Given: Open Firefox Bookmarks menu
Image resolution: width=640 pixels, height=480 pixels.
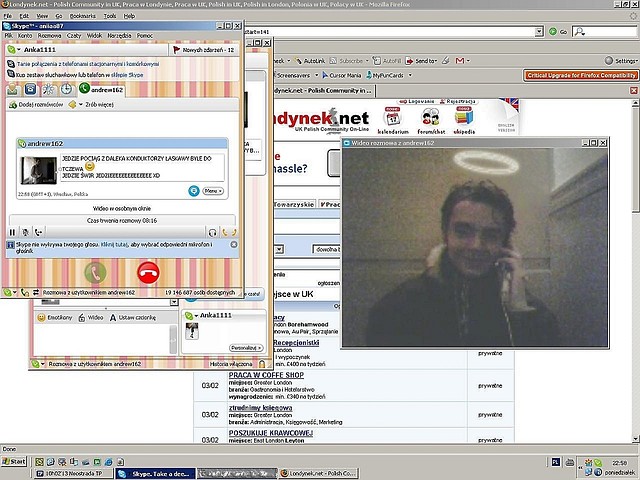Looking at the screenshot, I should click(82, 16).
